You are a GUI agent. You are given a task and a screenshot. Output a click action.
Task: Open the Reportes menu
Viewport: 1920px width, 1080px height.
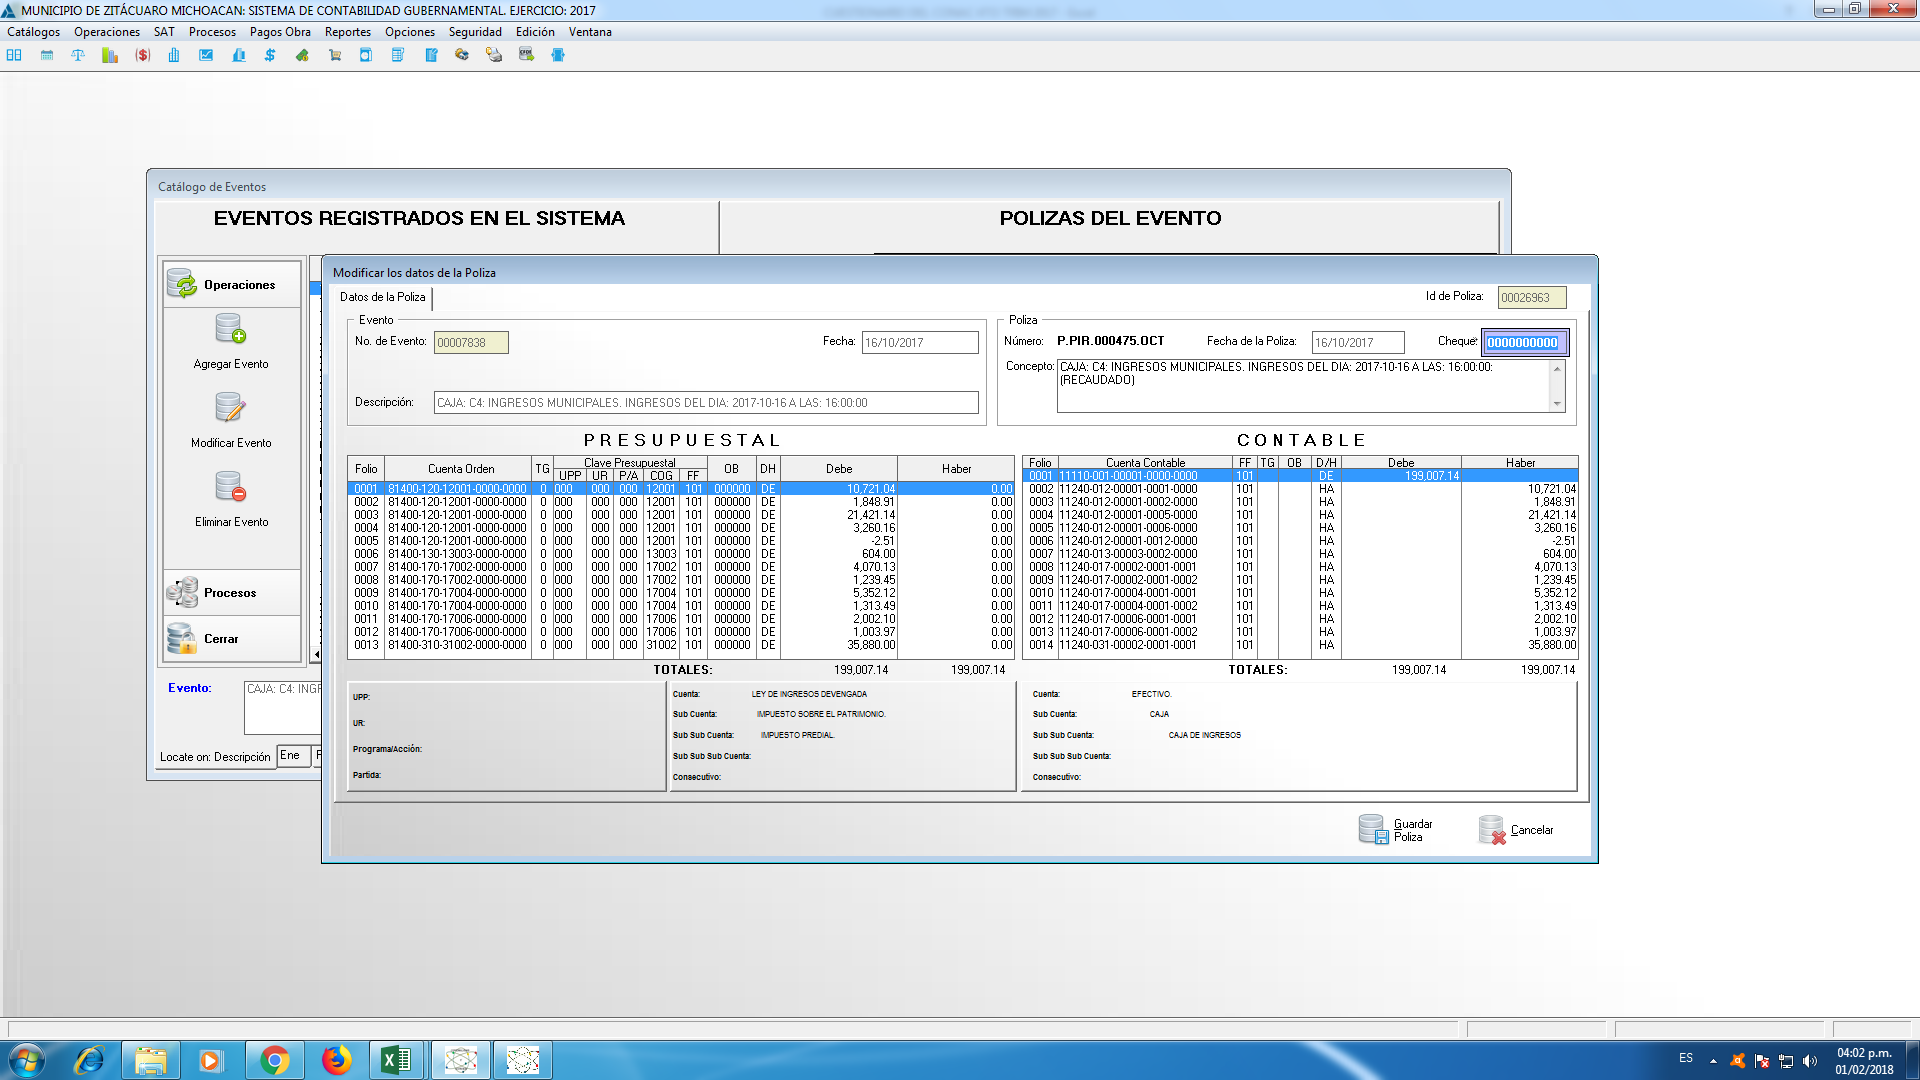click(x=347, y=32)
